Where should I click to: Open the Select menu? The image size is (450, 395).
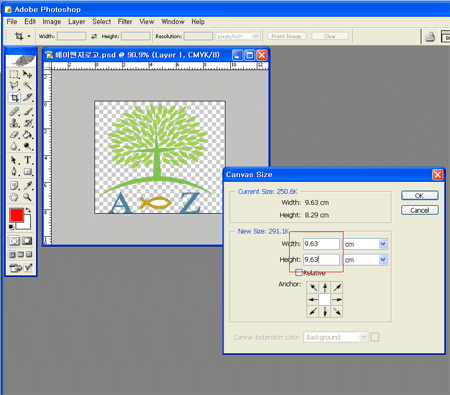click(102, 22)
